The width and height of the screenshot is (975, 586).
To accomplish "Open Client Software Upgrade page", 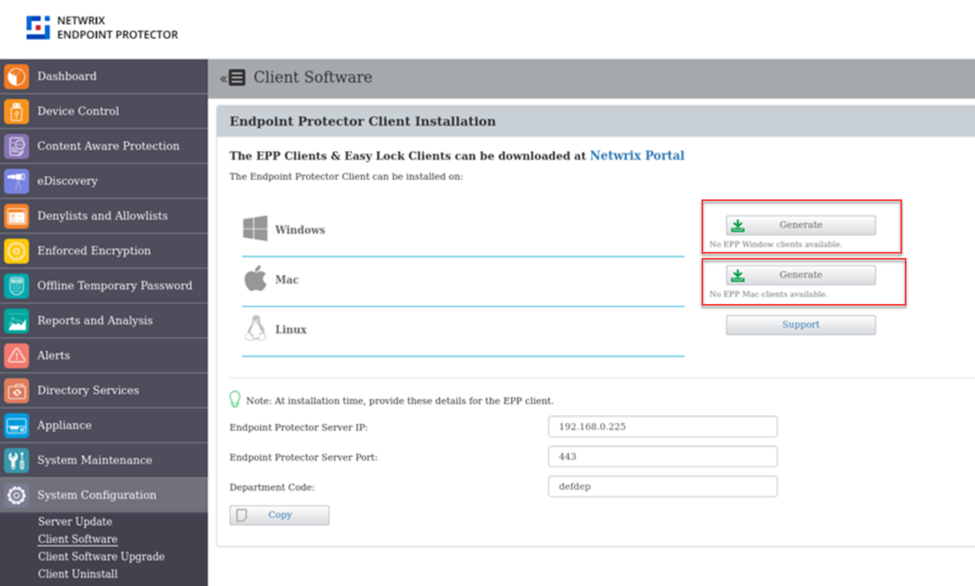I will pos(101,557).
